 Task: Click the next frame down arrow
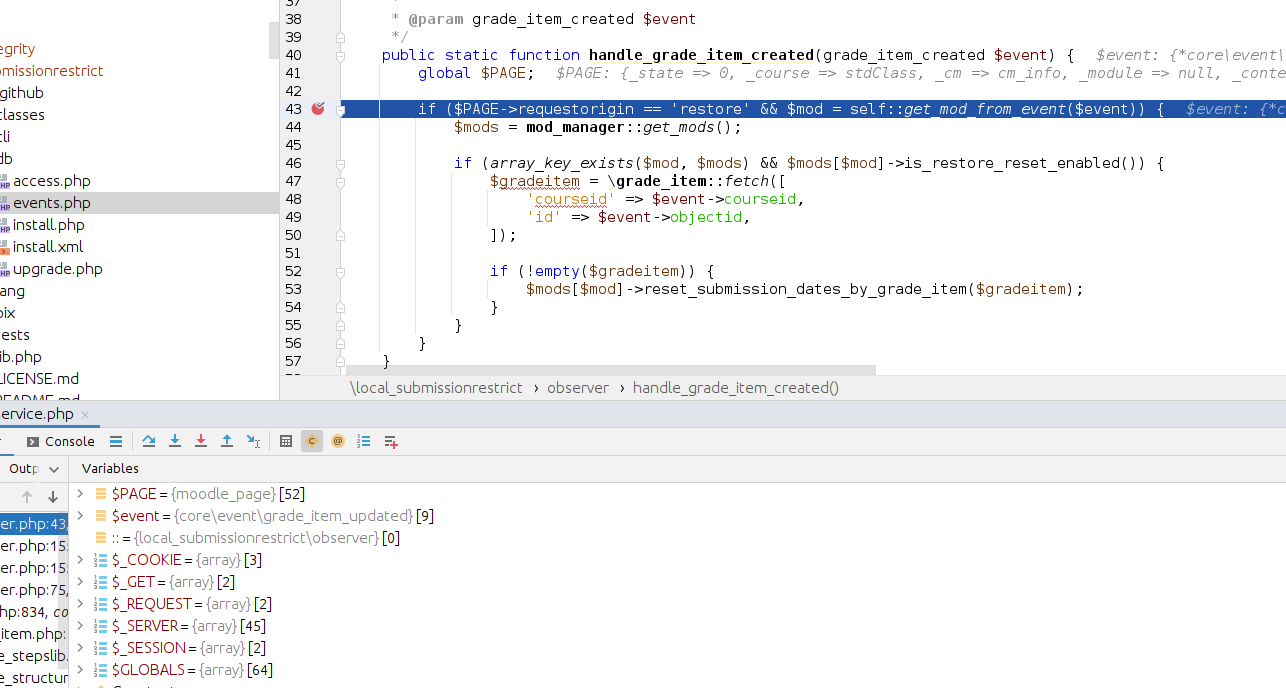coord(53,497)
